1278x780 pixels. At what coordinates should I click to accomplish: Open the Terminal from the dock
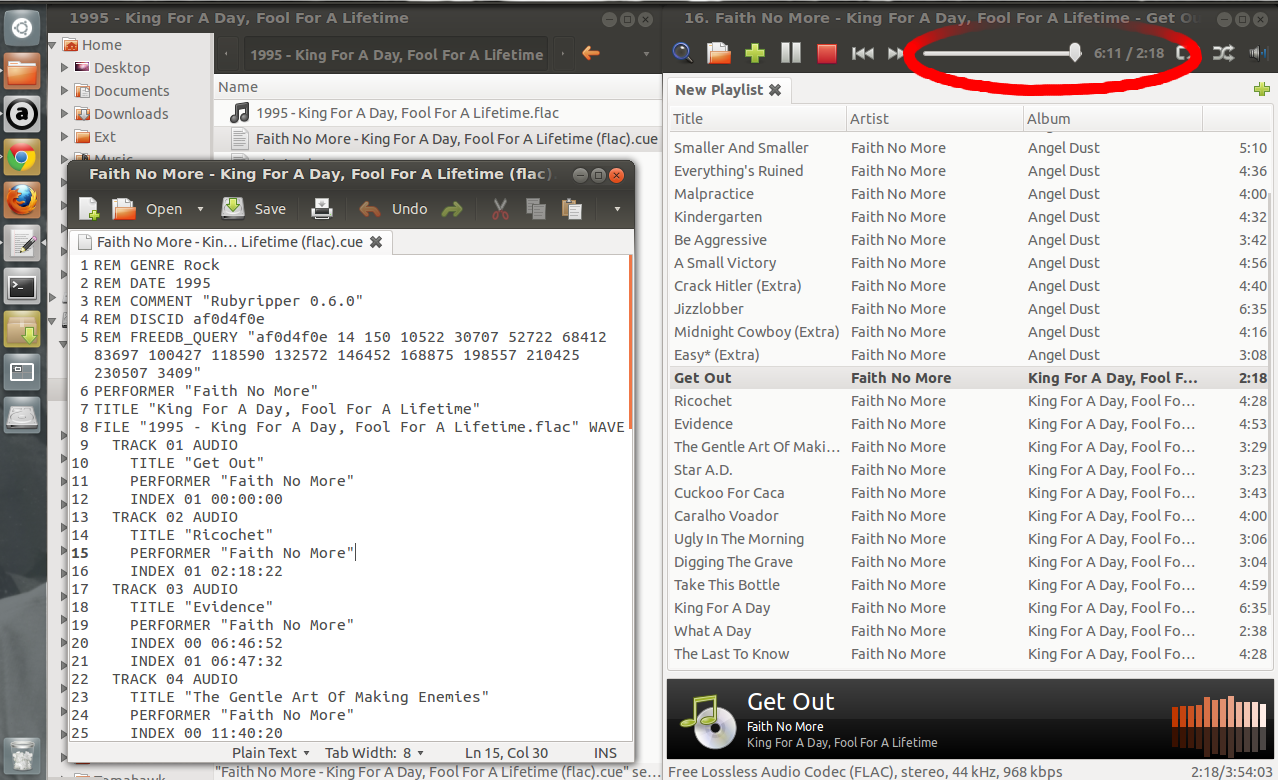click(23, 287)
